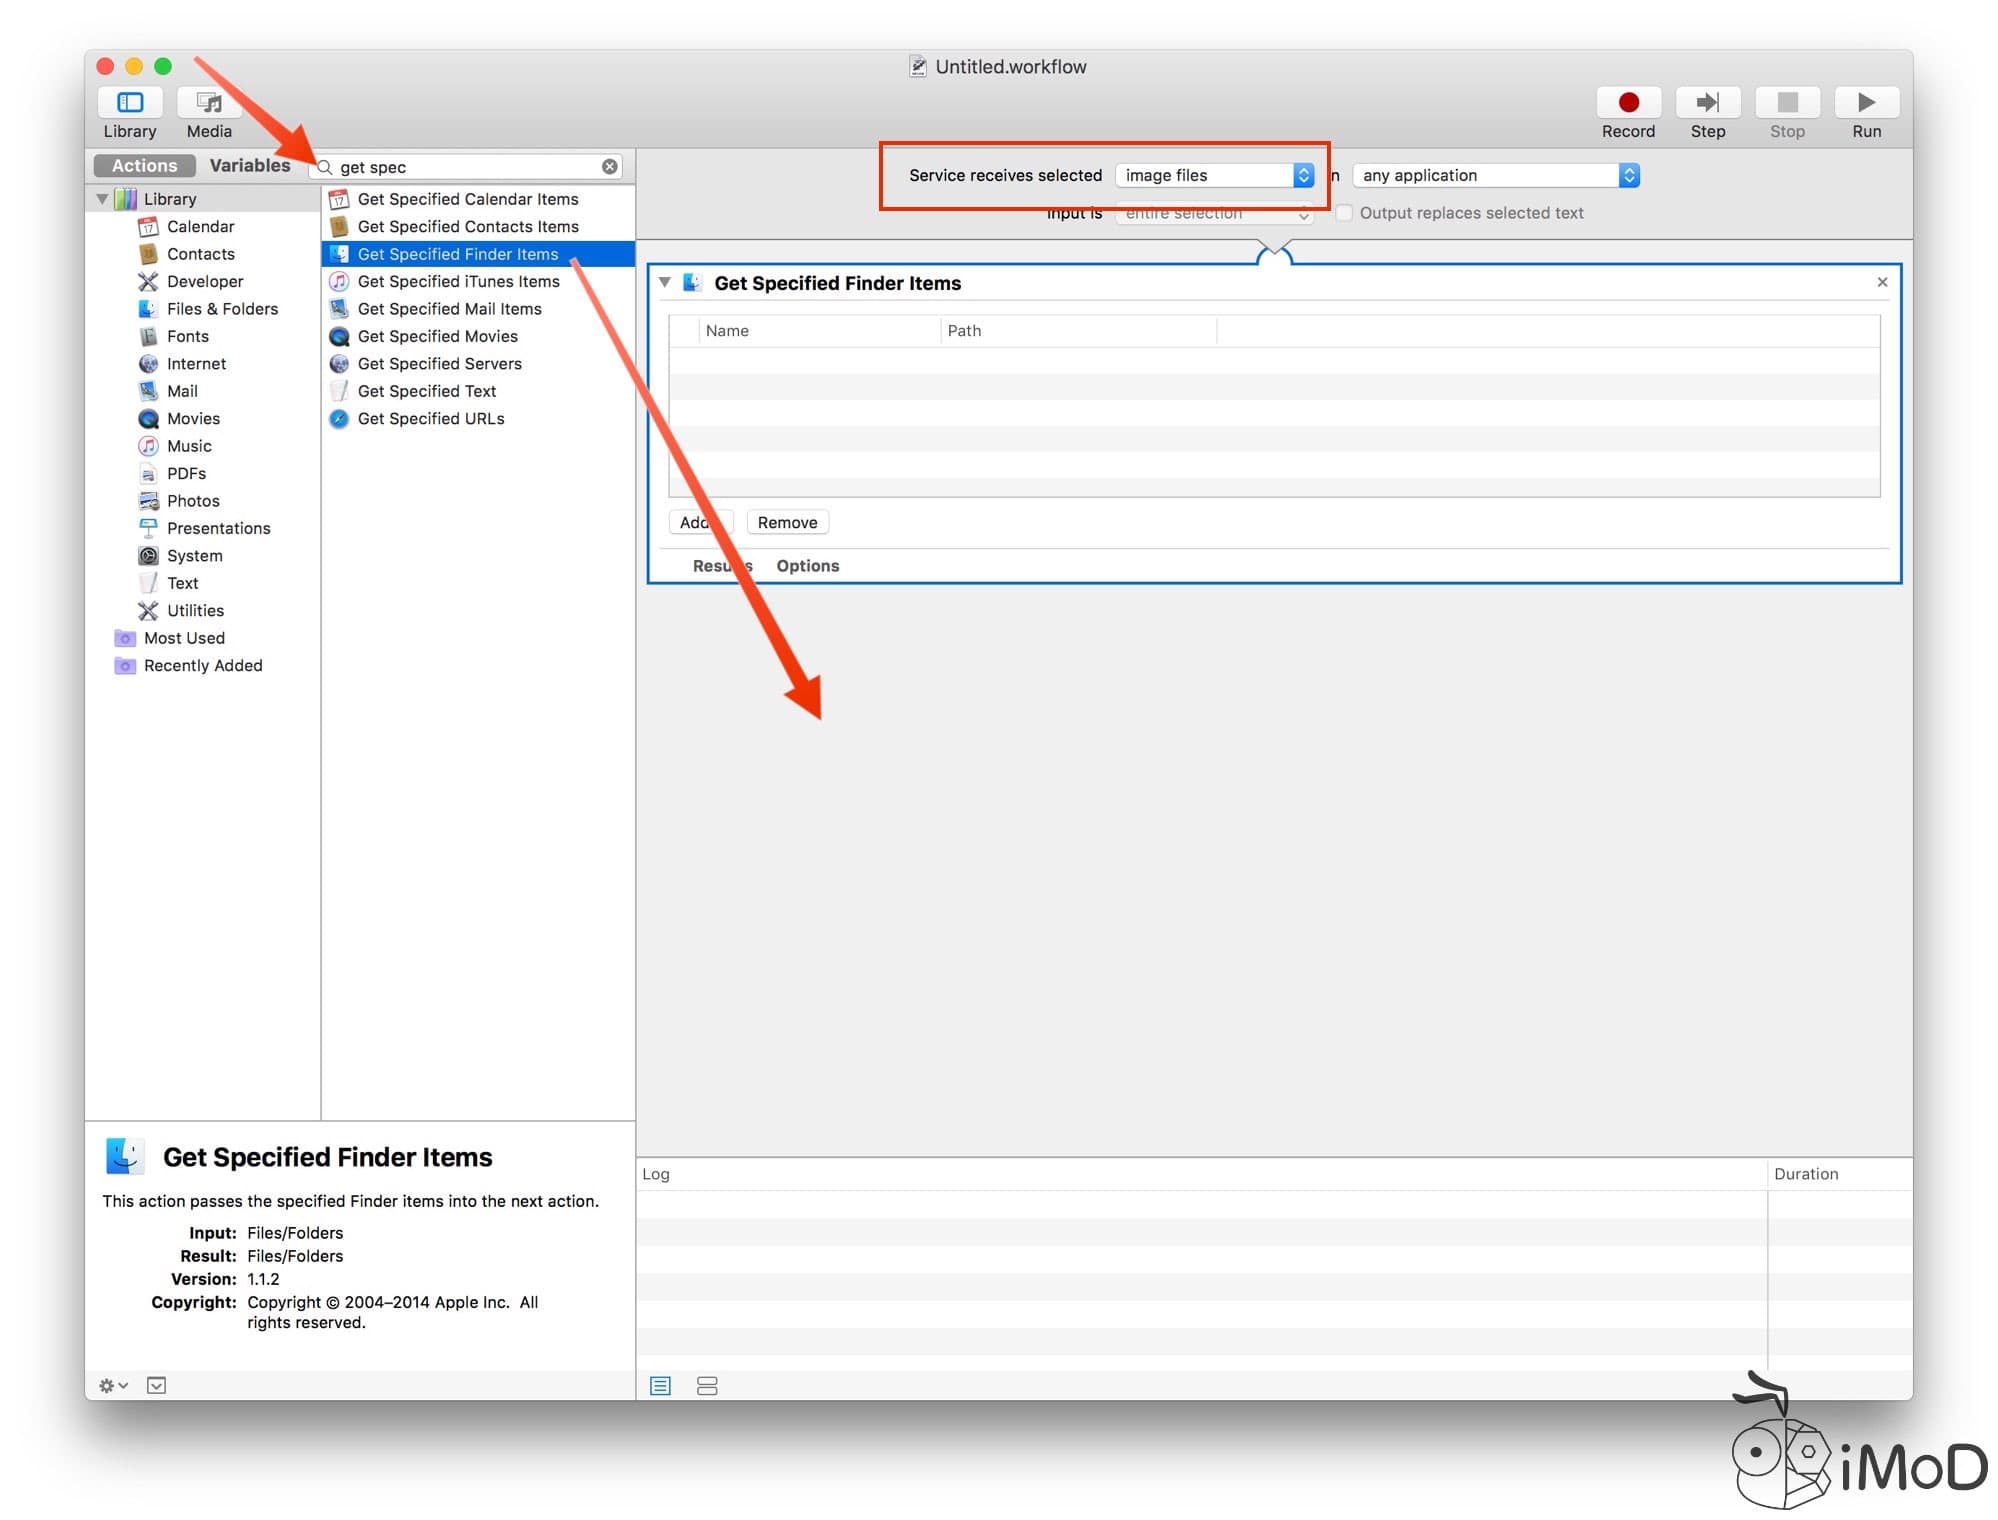Collapse the Get Specified Finder Items action

663,283
